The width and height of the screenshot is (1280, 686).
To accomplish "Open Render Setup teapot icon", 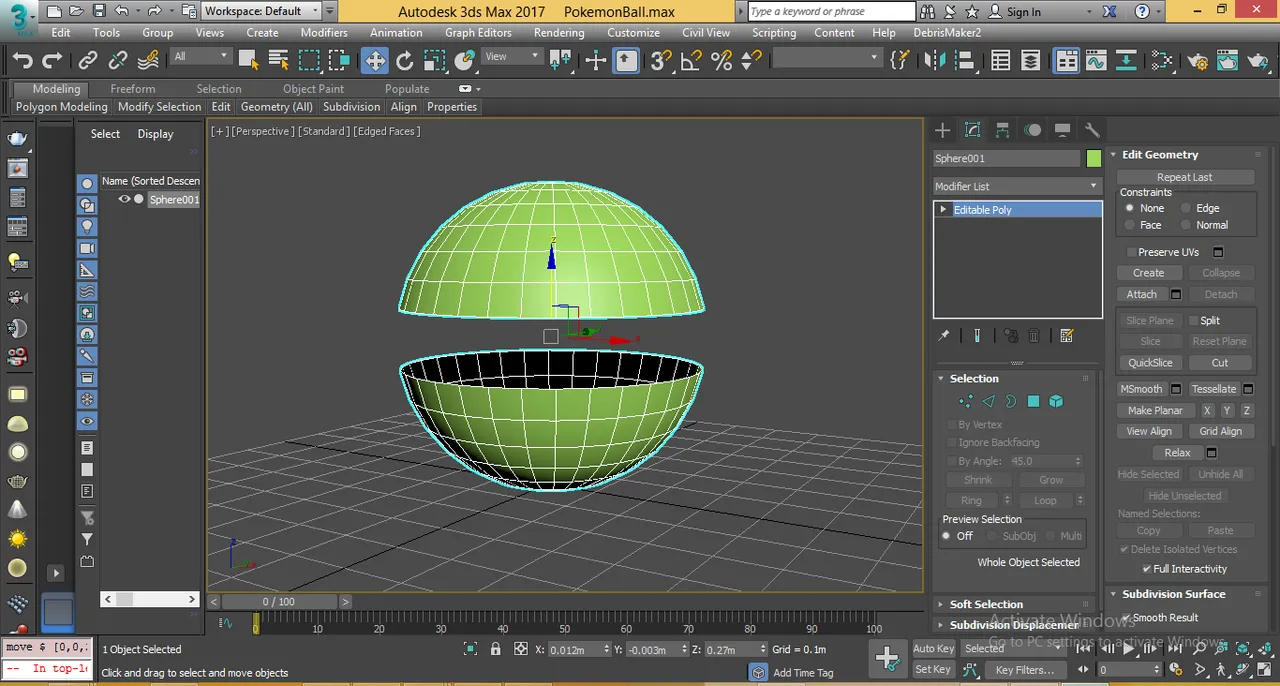I will pyautogui.click(x=1199, y=61).
